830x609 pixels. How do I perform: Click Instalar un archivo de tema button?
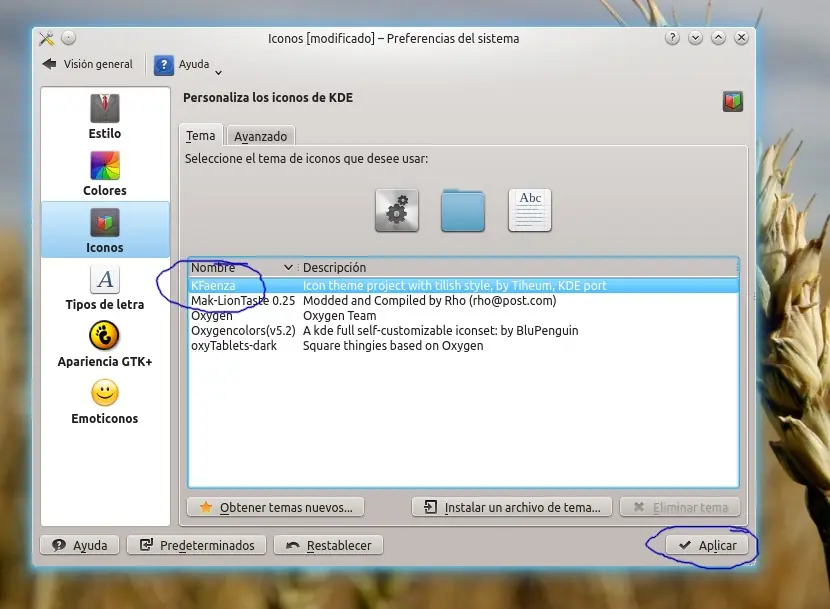point(512,507)
